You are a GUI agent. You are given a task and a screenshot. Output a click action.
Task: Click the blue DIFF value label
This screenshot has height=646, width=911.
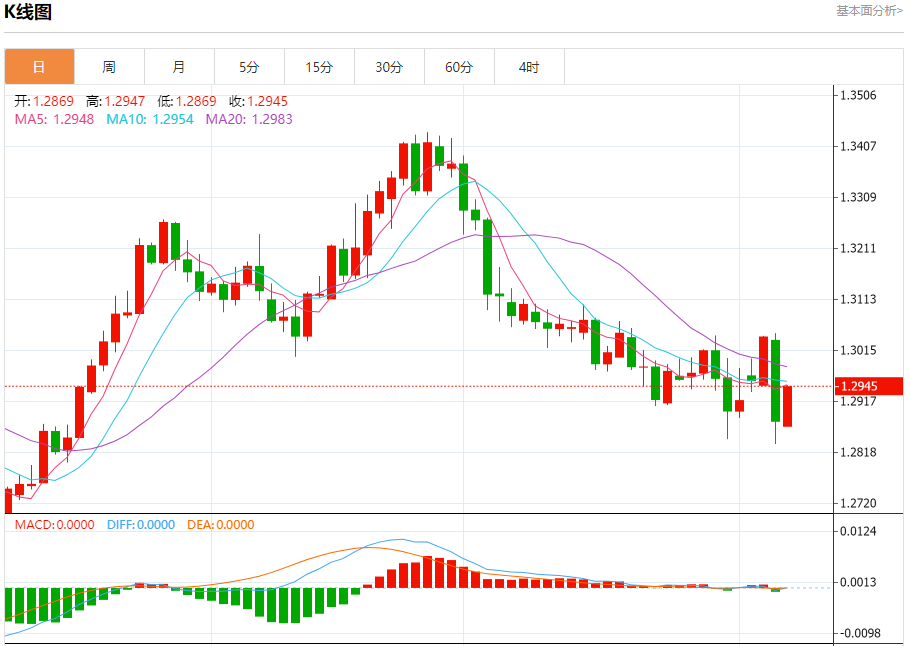pyautogui.click(x=140, y=524)
